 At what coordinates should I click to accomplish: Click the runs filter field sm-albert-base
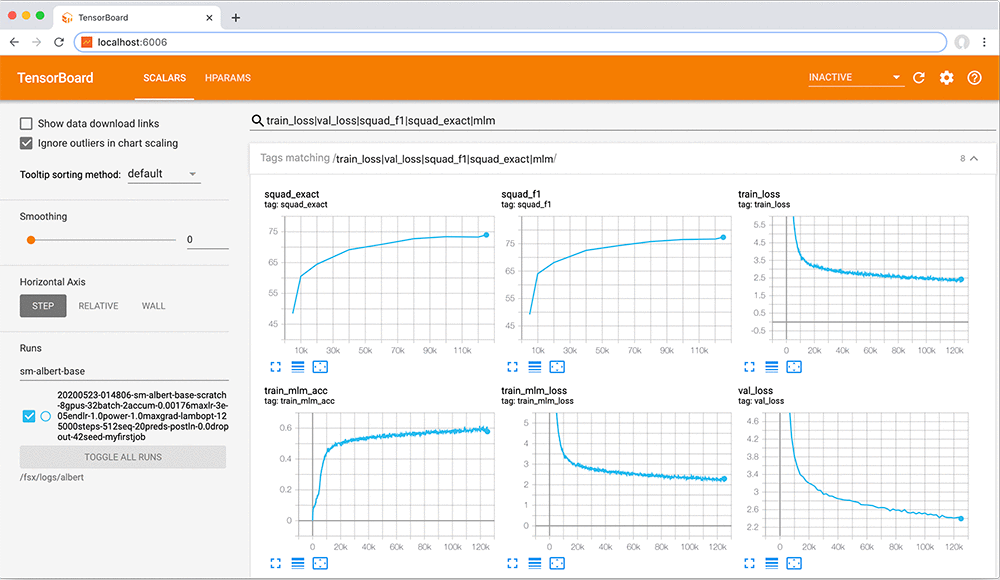point(124,371)
